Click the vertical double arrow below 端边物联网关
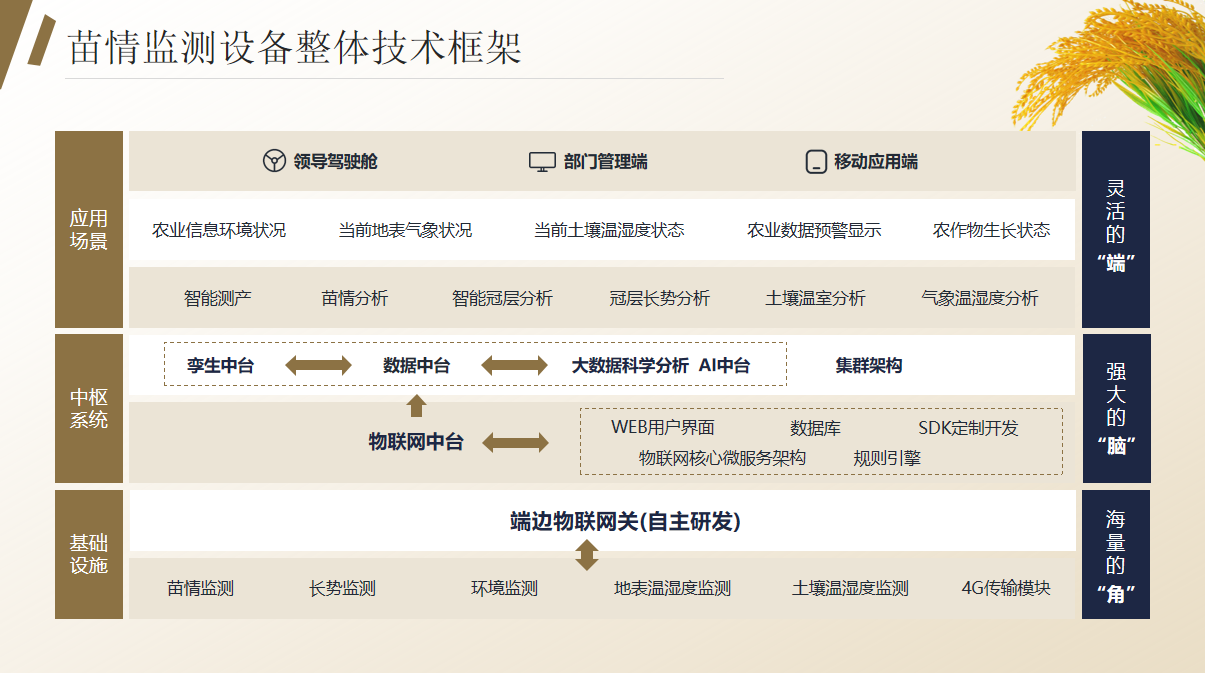The height and width of the screenshot is (673, 1205). point(587,553)
